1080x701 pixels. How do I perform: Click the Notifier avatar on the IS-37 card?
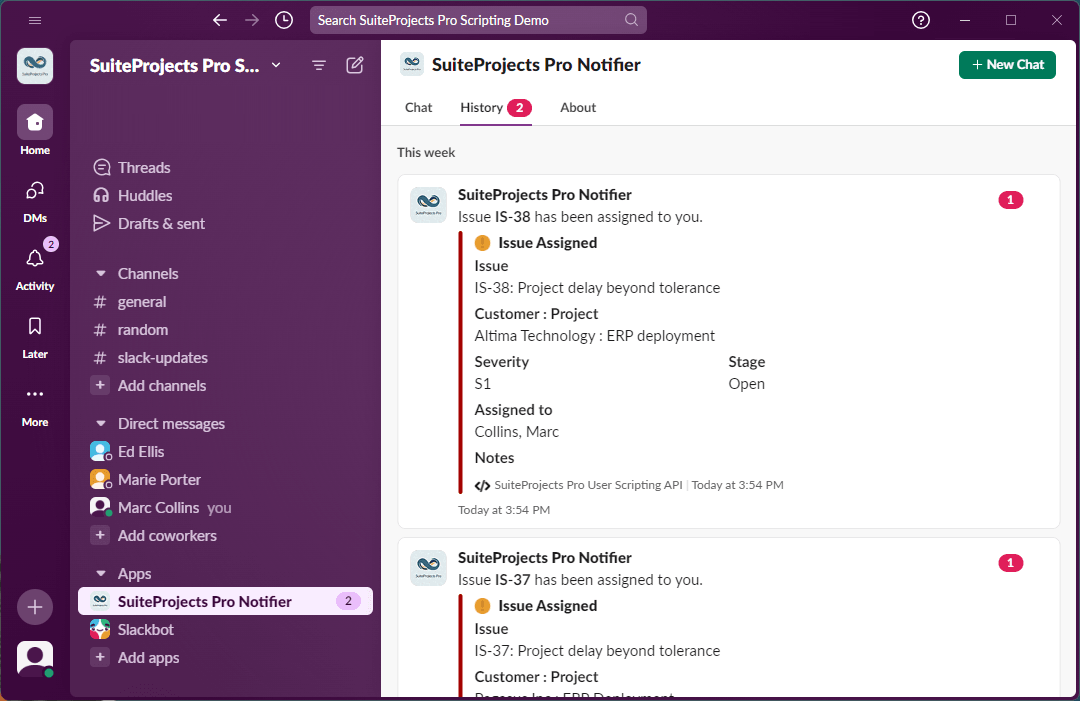(x=428, y=567)
